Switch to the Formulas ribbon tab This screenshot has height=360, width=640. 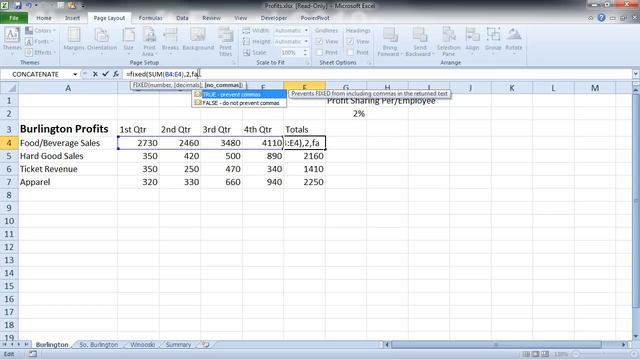(x=150, y=18)
